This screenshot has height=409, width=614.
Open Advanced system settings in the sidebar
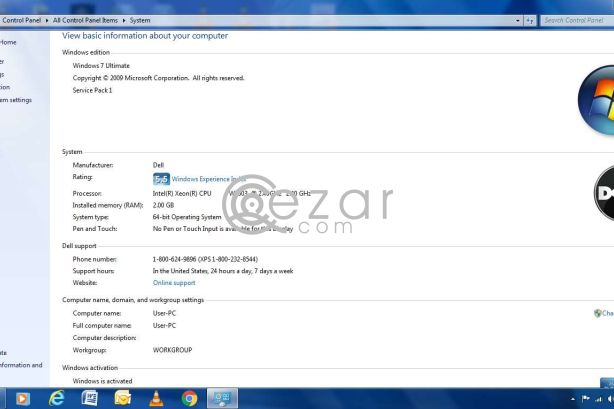[16, 100]
